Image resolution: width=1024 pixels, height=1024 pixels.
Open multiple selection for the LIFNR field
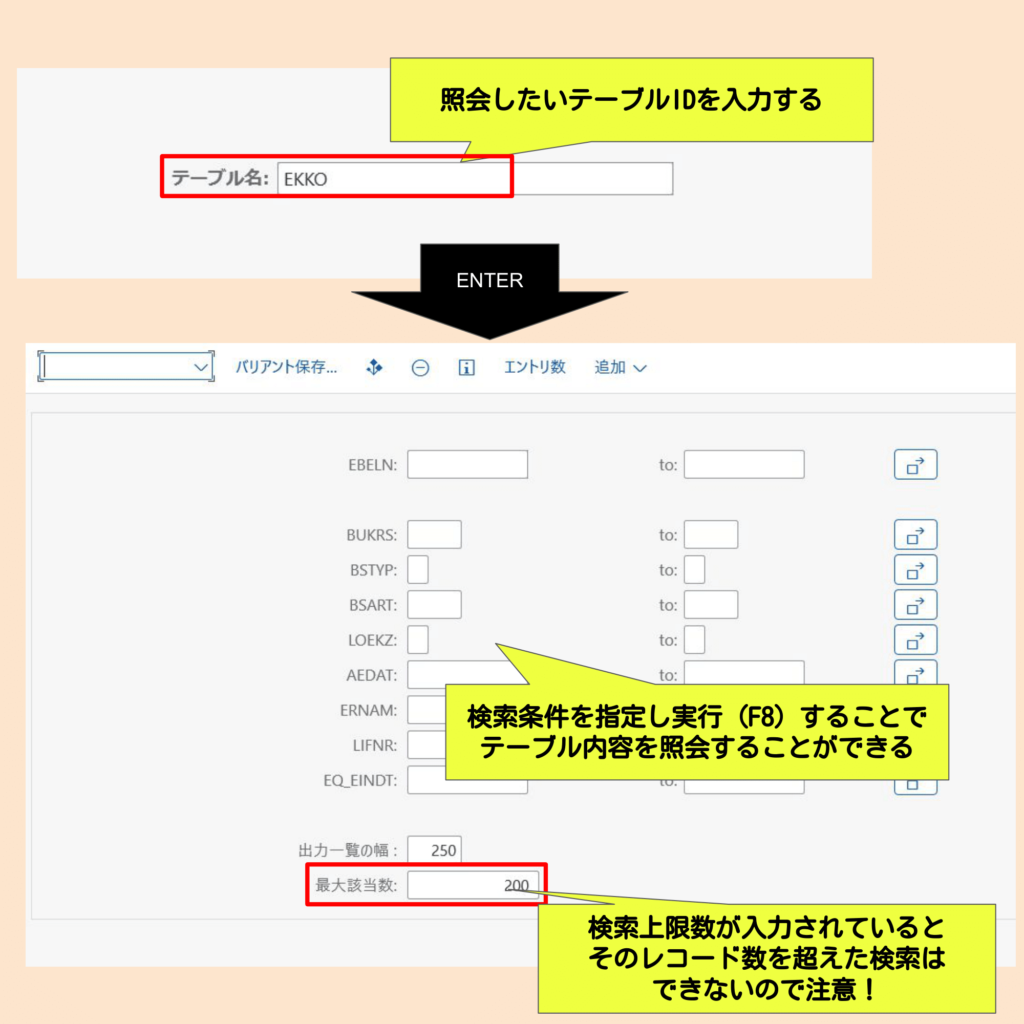[x=915, y=743]
